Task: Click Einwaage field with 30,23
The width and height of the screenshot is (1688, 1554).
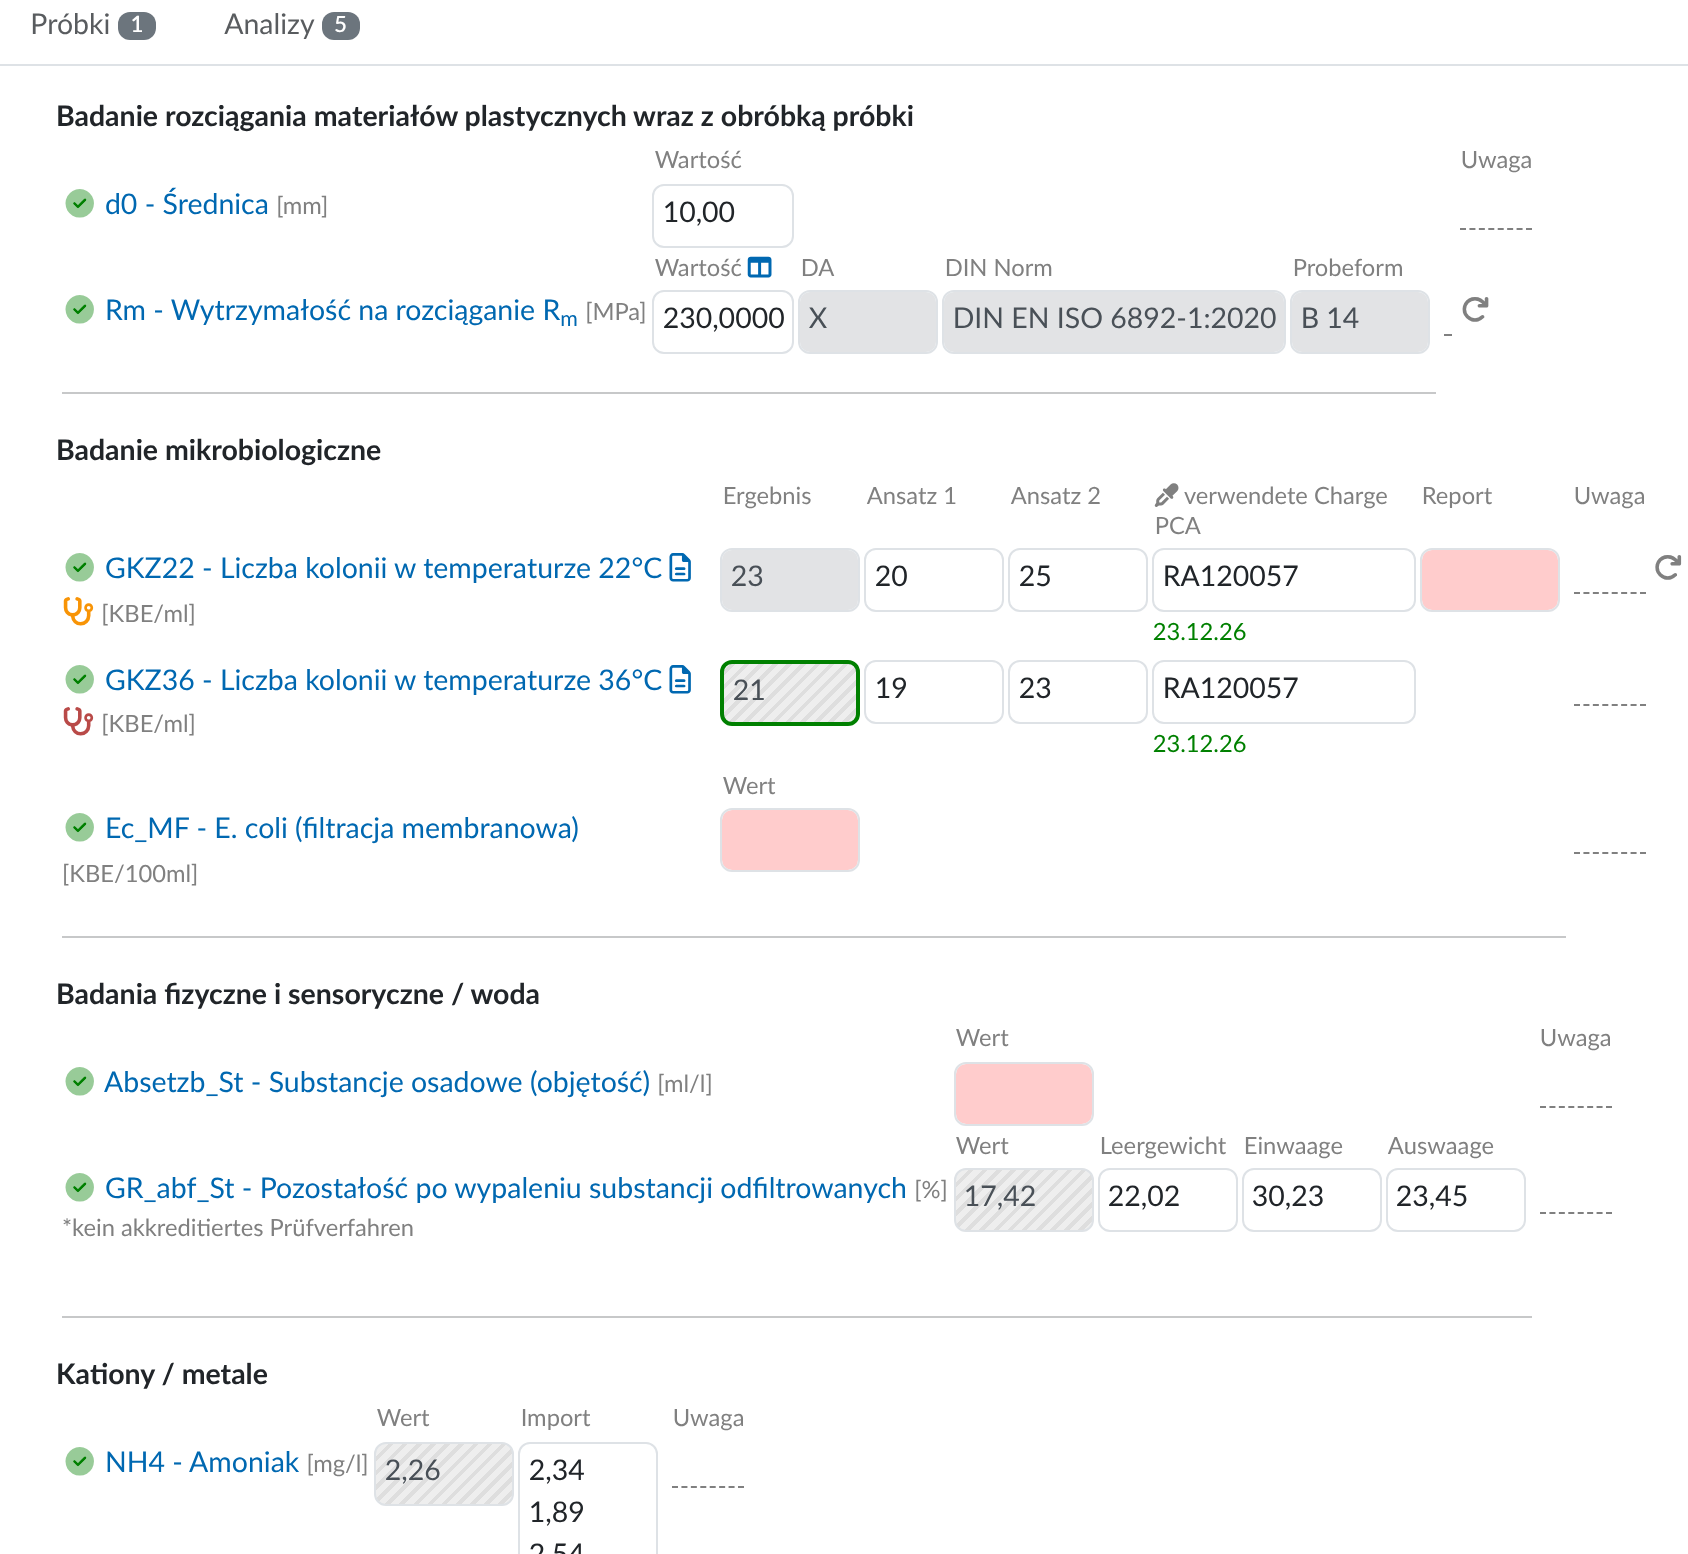Action: pos(1312,1199)
